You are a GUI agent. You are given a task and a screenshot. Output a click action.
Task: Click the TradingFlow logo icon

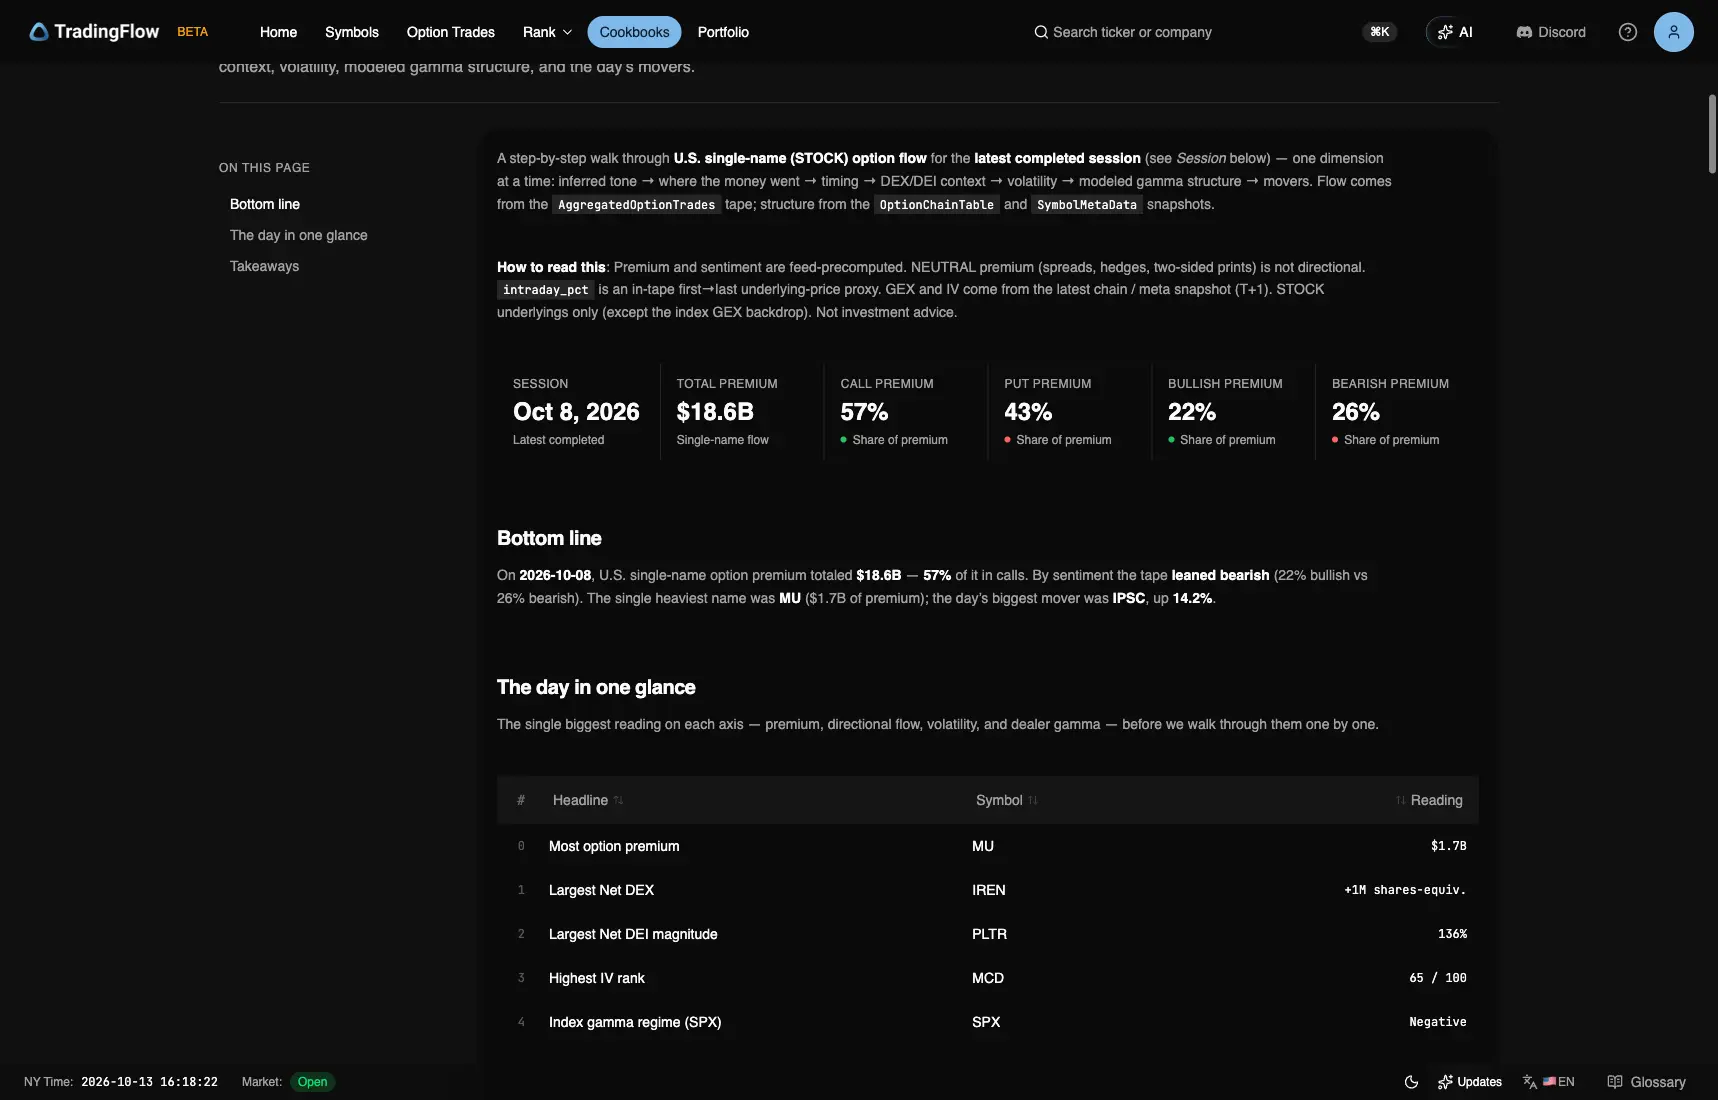coord(39,32)
